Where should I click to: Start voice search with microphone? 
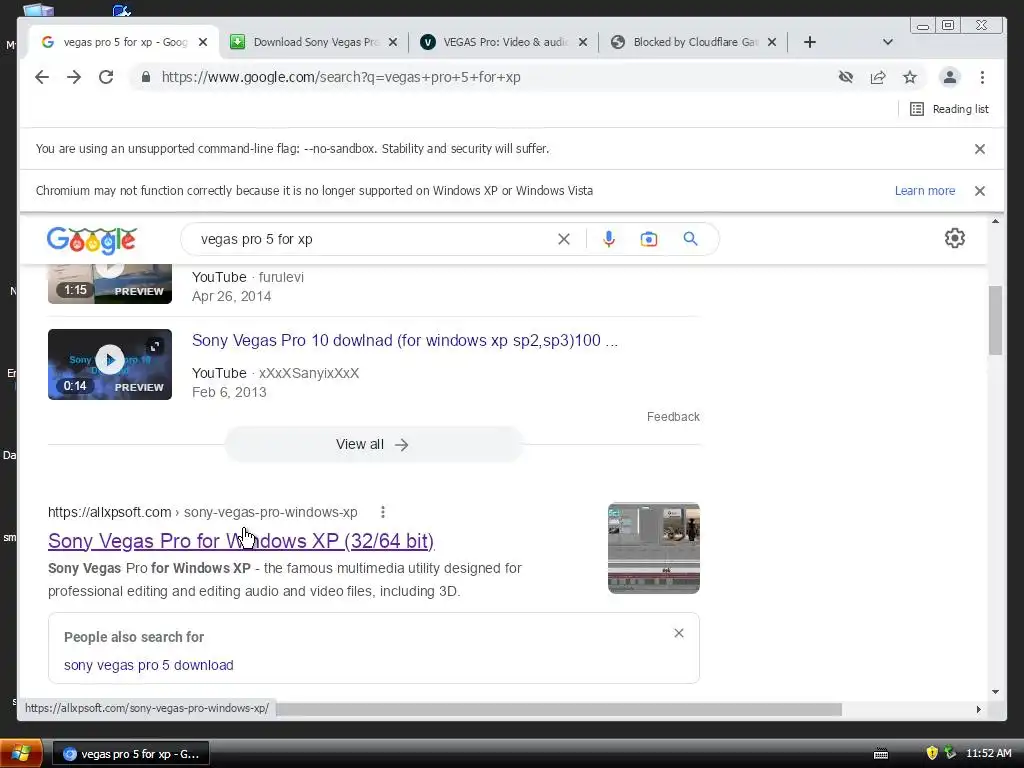[x=609, y=239]
